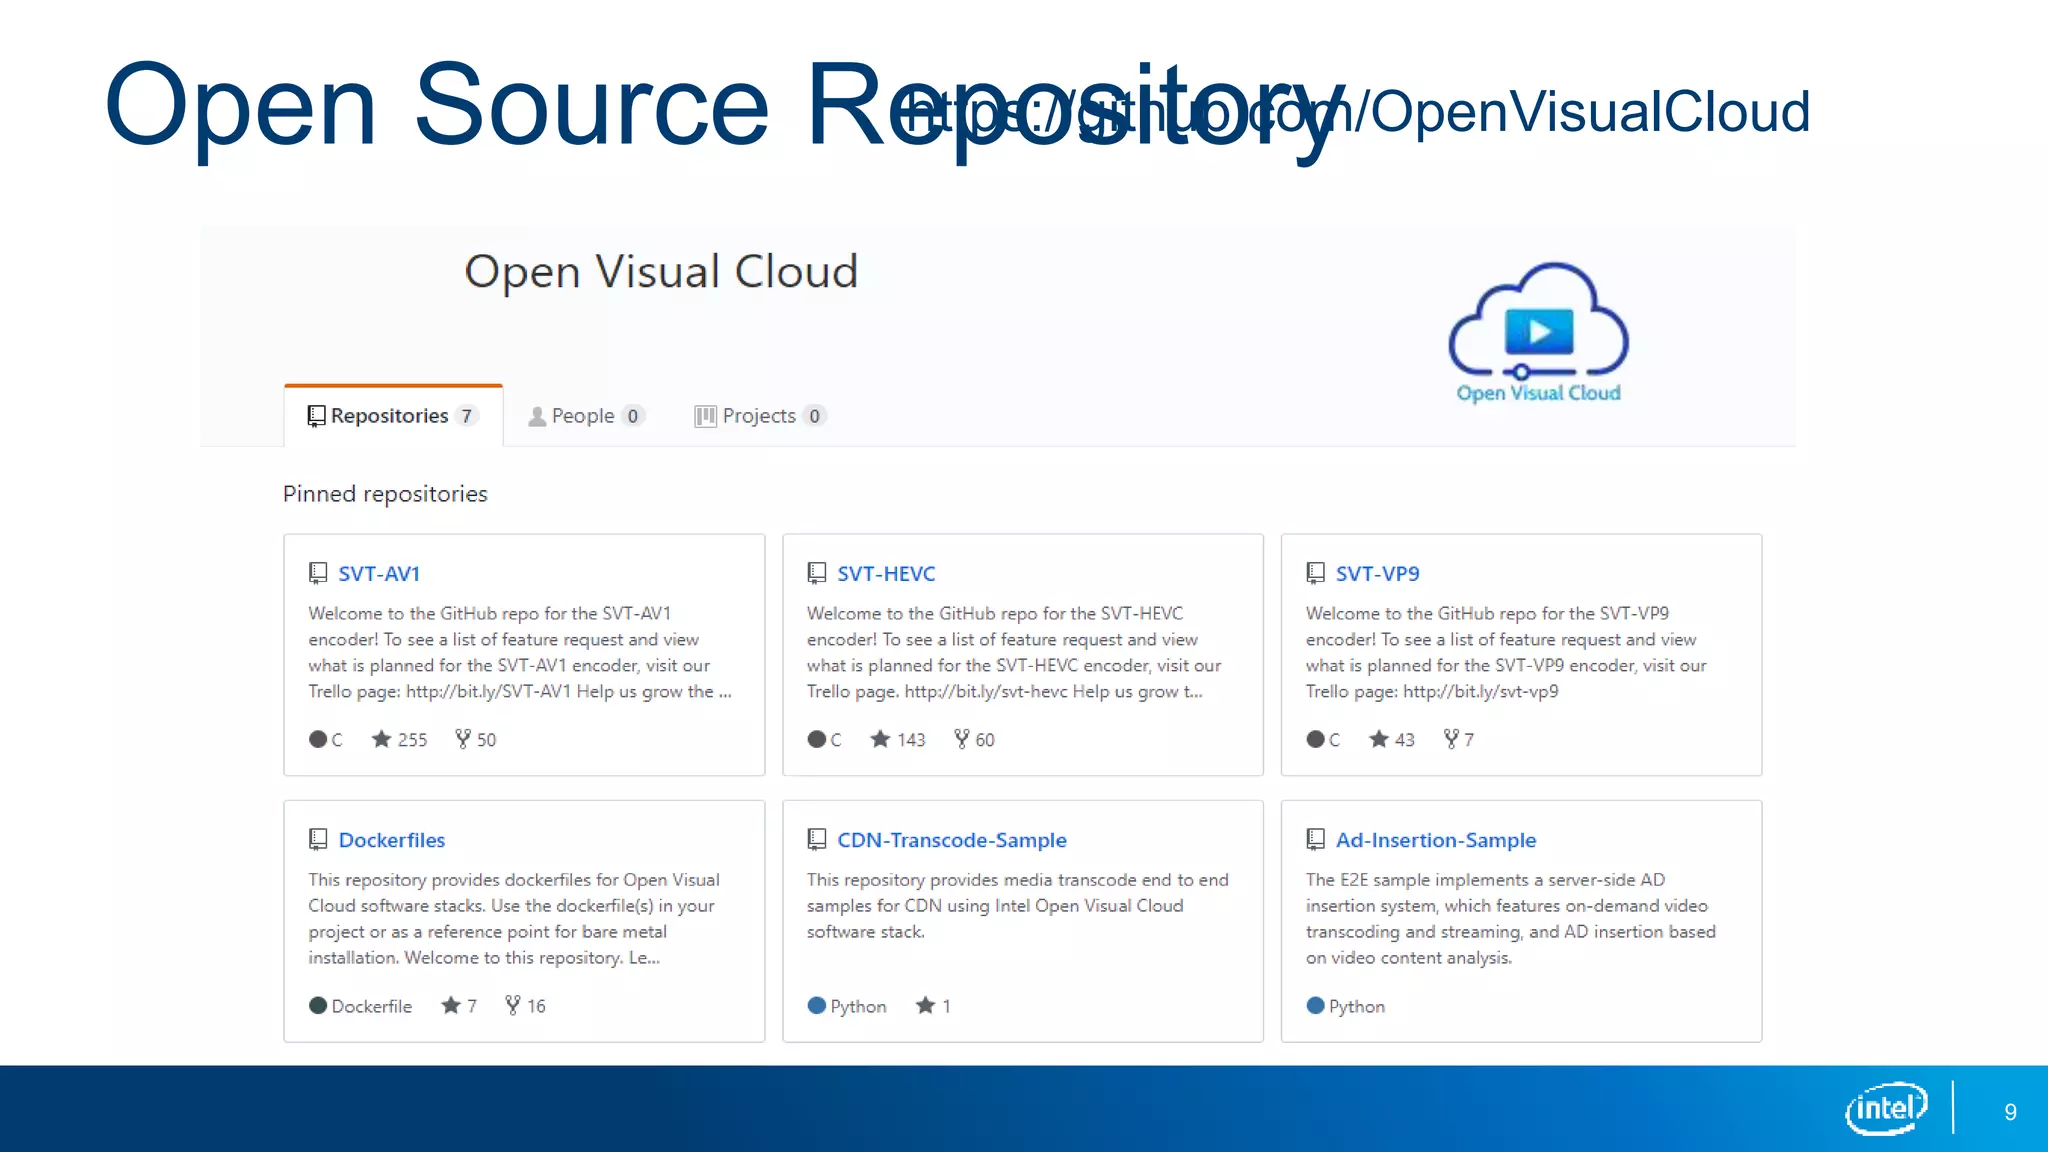Click the fork icon on SVT-VP9 card
2048x1152 pixels.
click(1451, 739)
